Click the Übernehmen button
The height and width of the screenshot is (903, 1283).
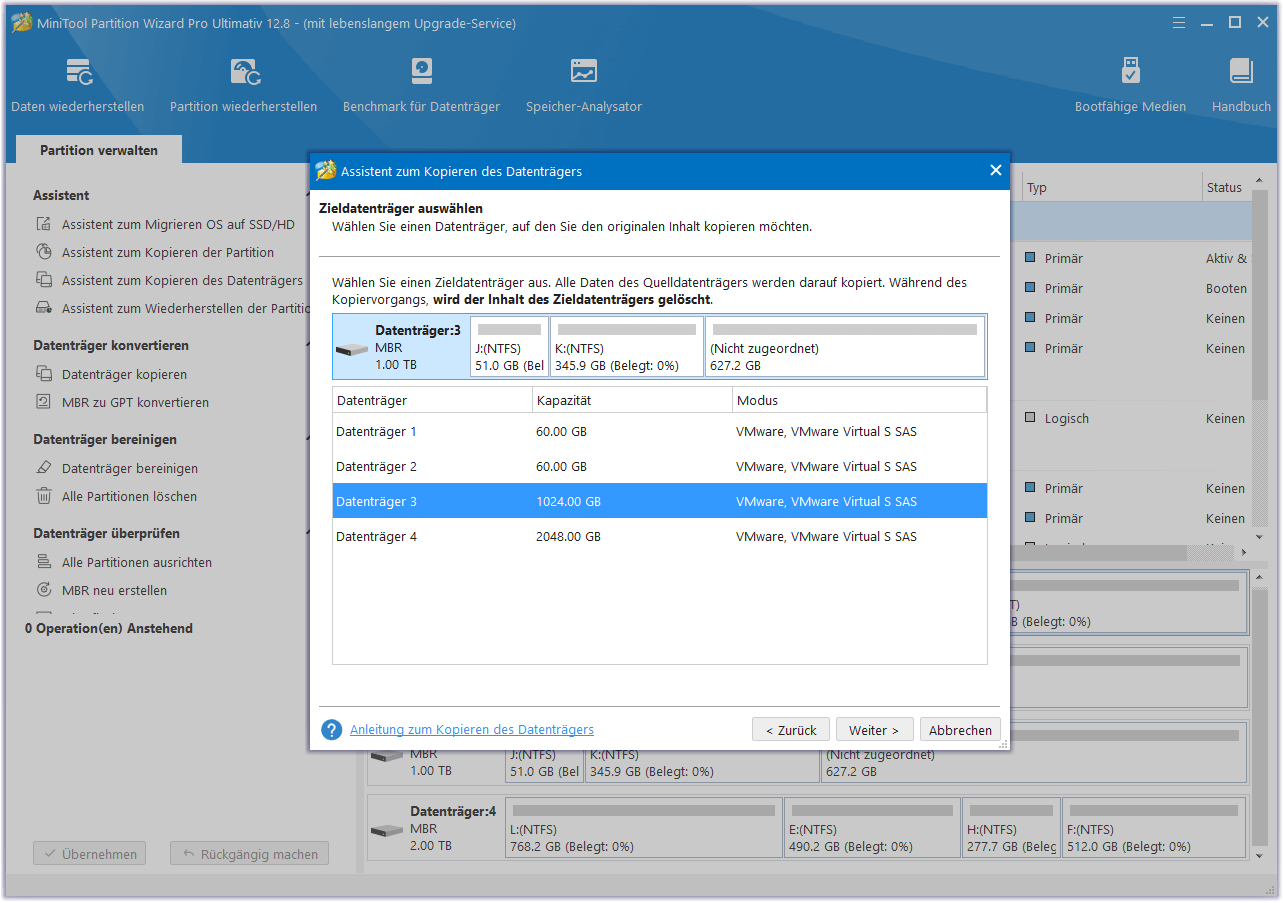click(89, 854)
